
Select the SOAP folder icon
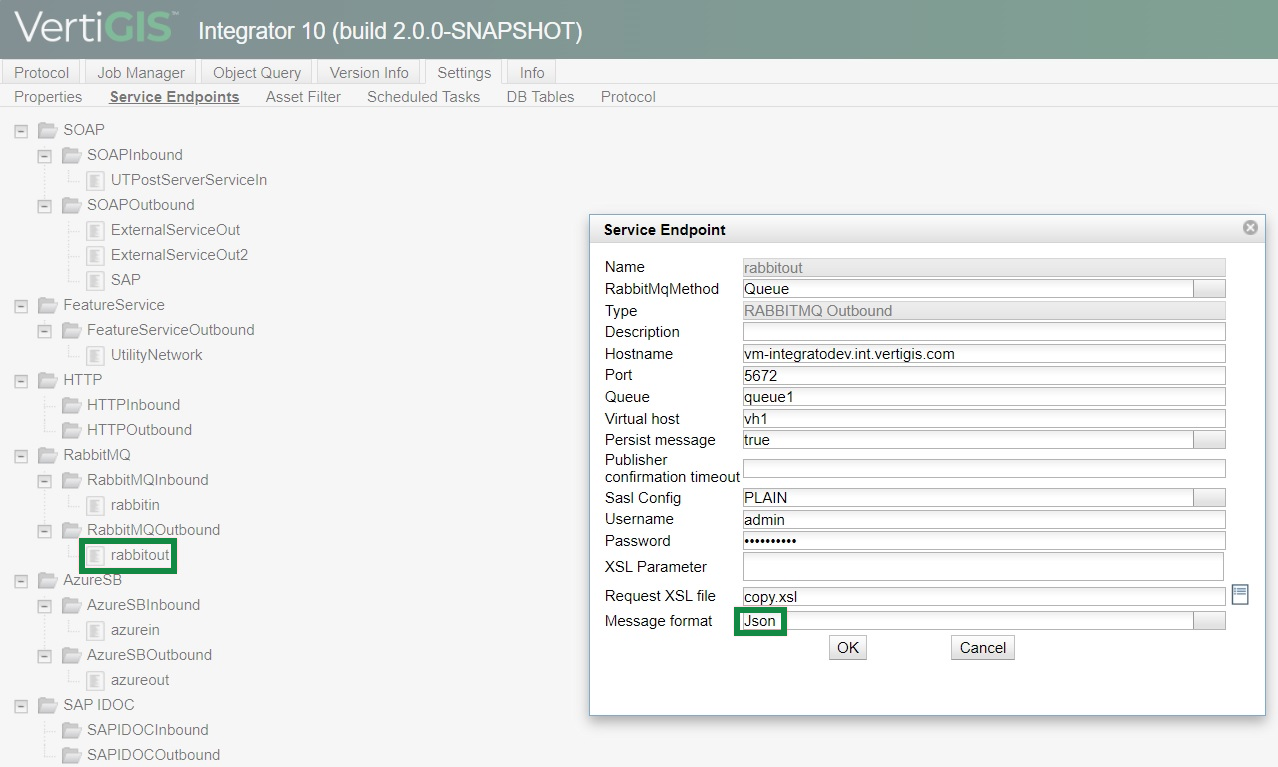coord(47,130)
